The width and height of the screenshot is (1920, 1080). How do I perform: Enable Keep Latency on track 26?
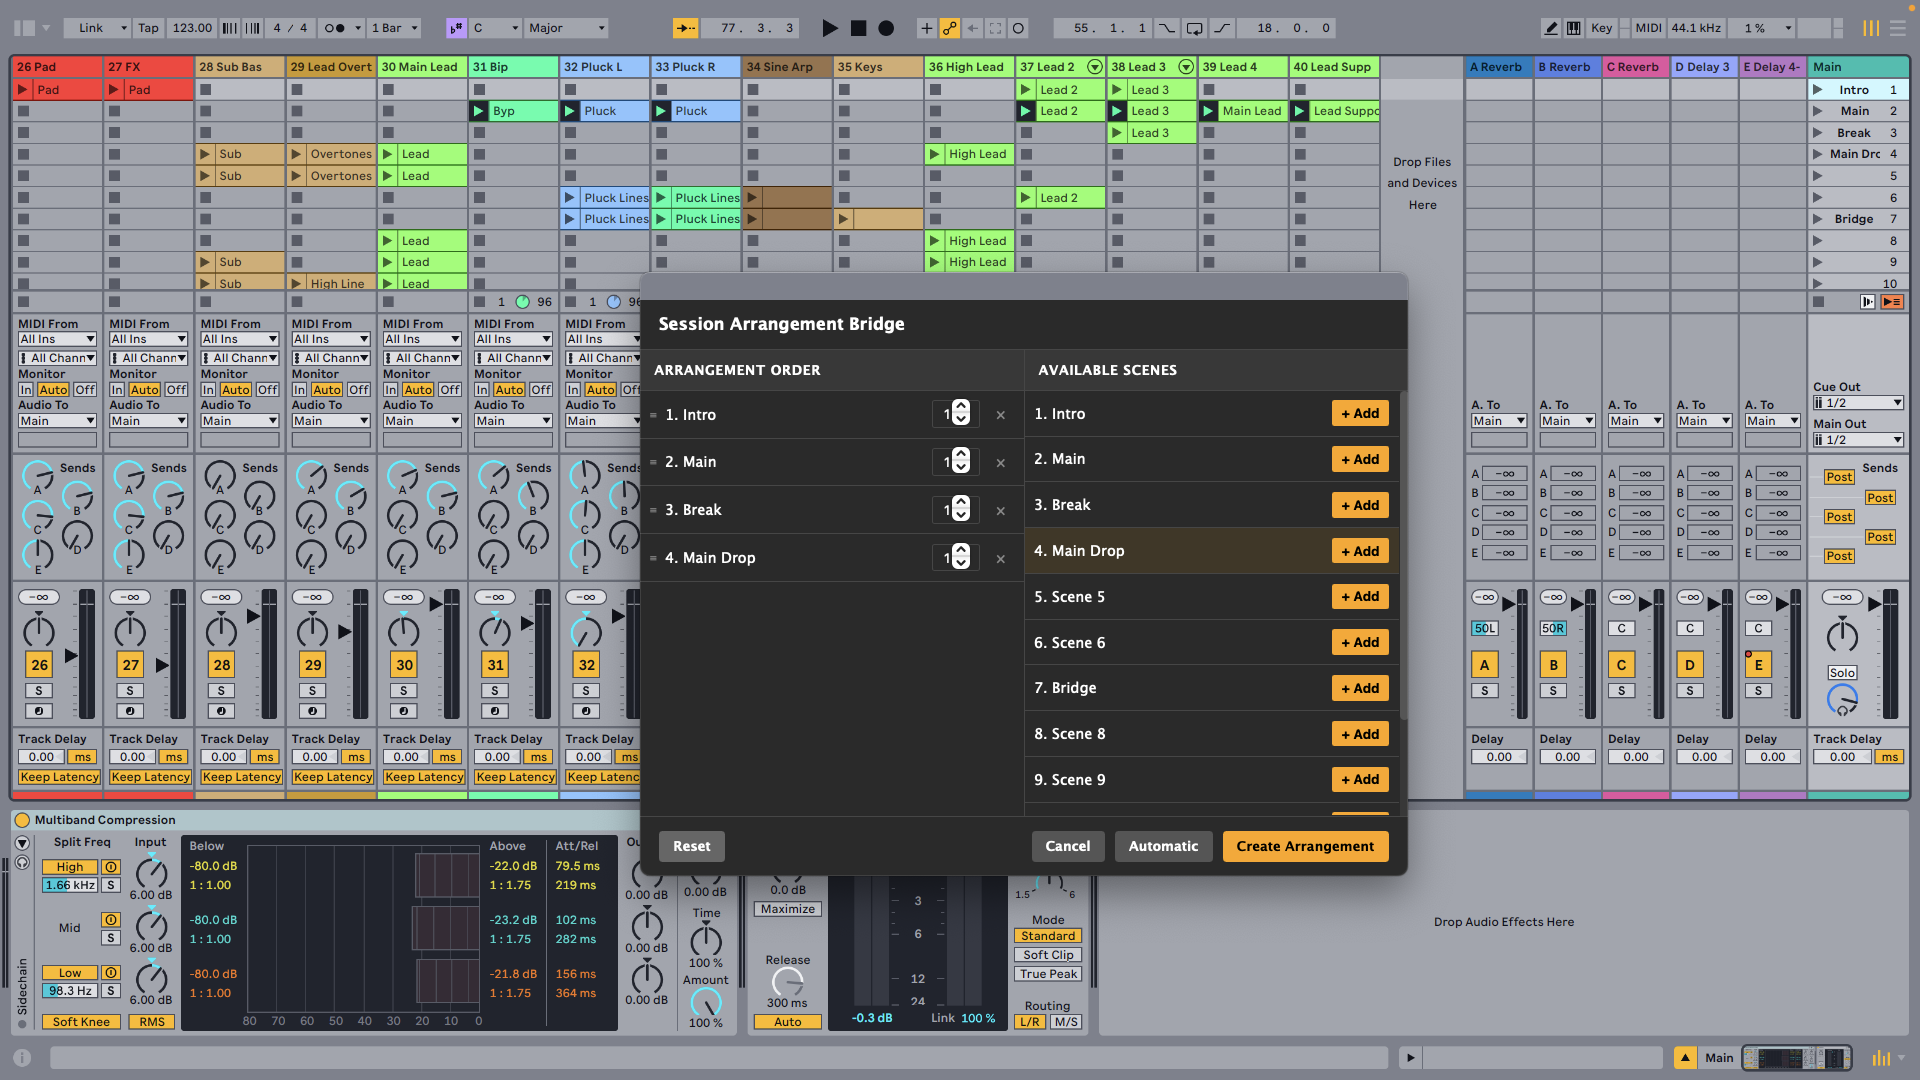click(59, 777)
